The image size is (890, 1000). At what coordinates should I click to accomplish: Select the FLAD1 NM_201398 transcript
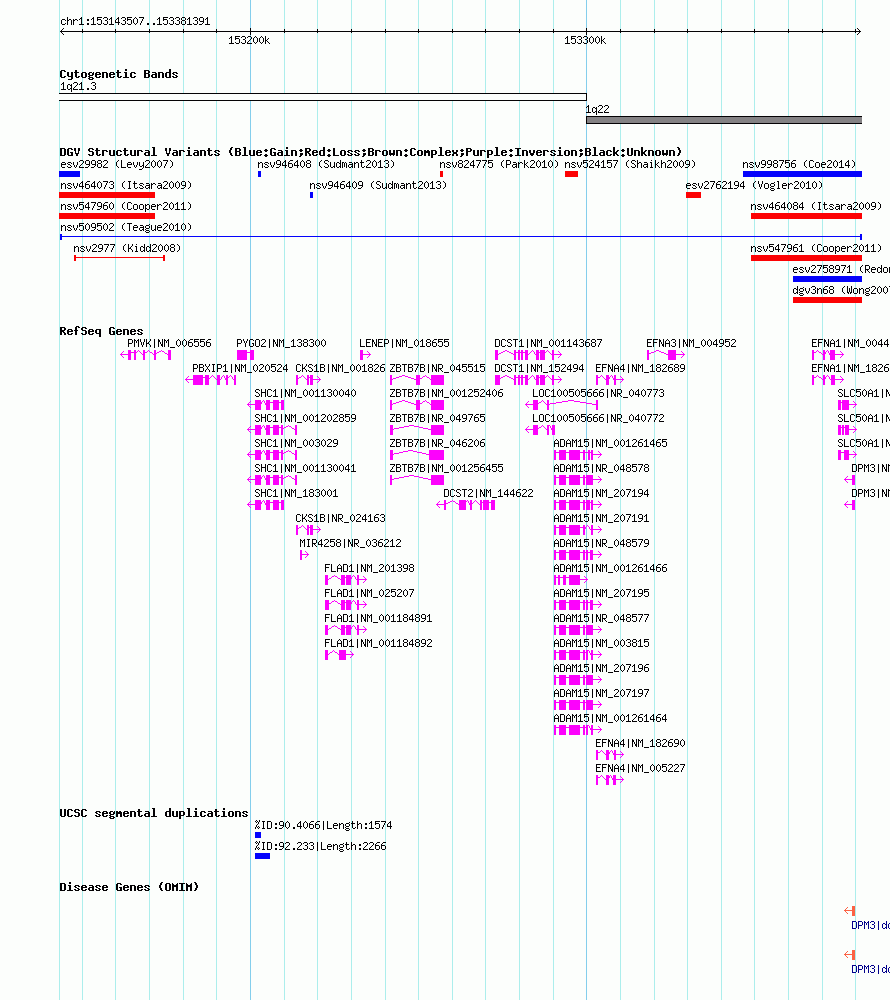346,580
